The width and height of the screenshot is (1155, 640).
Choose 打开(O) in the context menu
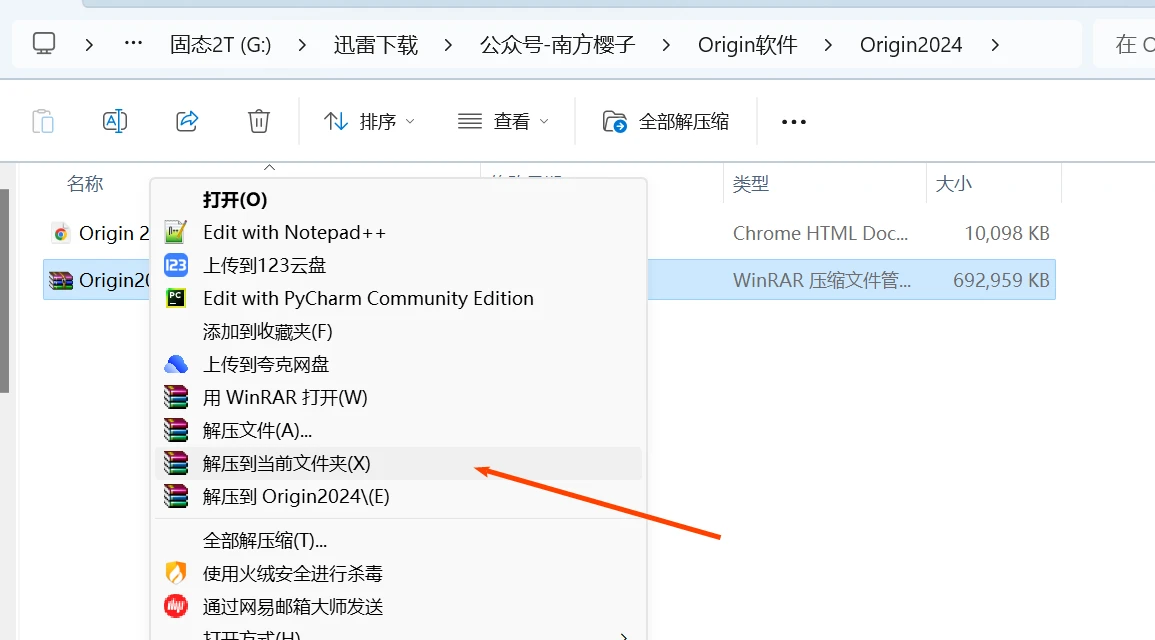232,199
